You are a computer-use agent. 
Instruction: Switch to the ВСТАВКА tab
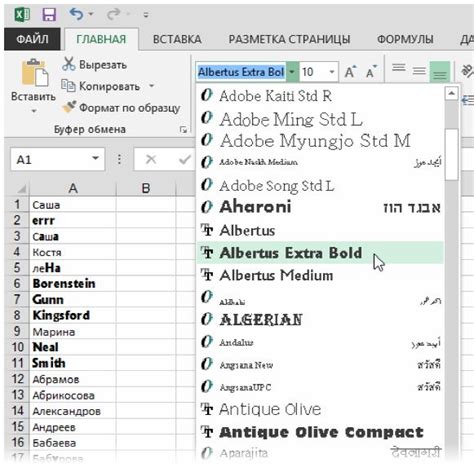click(x=177, y=39)
